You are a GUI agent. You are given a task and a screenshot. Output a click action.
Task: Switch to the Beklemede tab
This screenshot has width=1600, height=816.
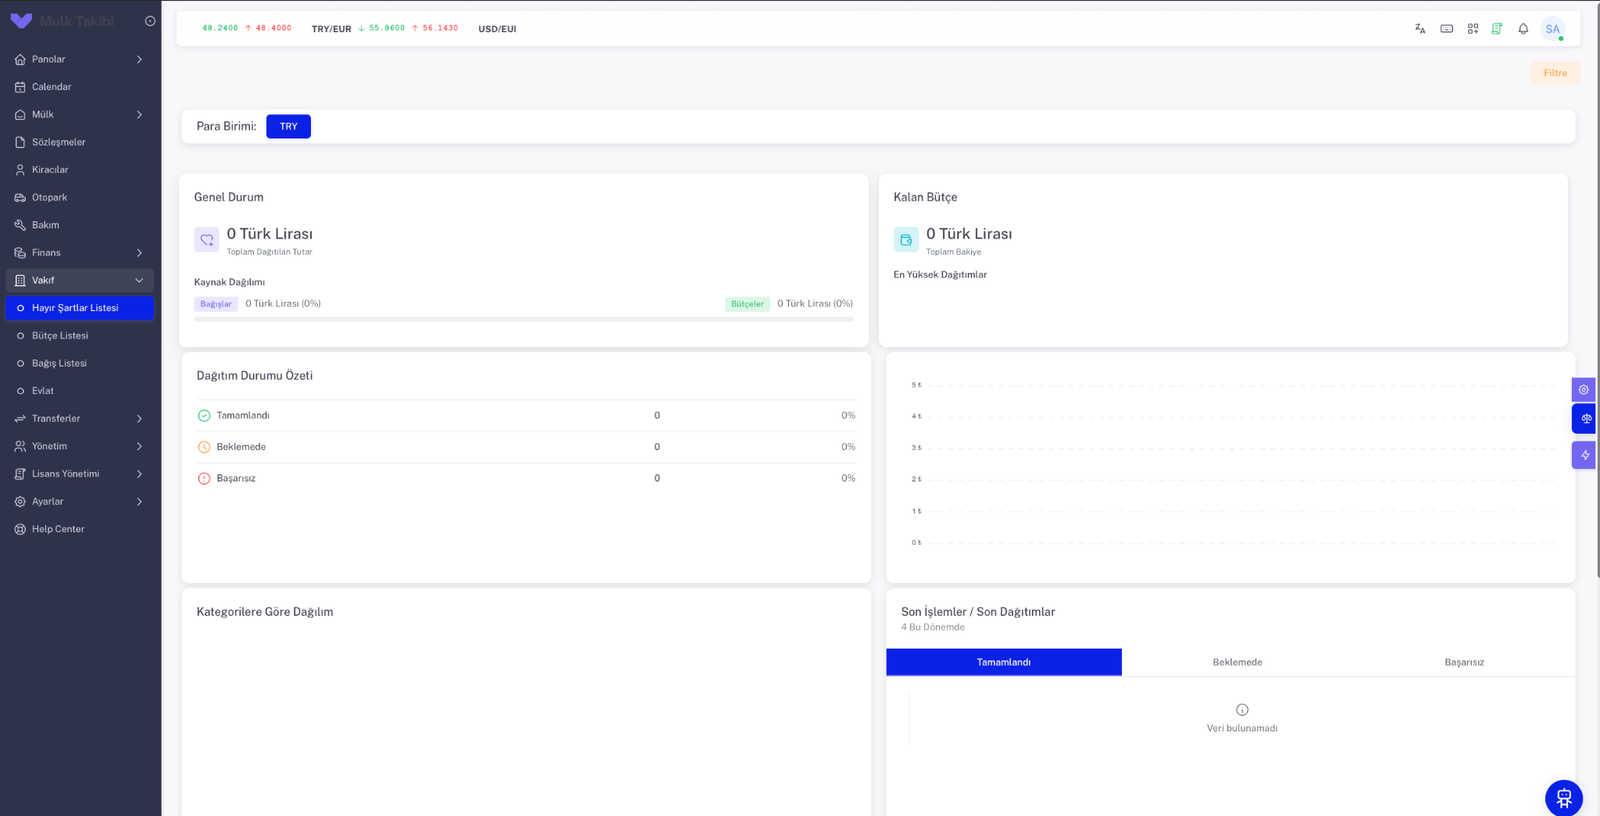click(x=1238, y=662)
